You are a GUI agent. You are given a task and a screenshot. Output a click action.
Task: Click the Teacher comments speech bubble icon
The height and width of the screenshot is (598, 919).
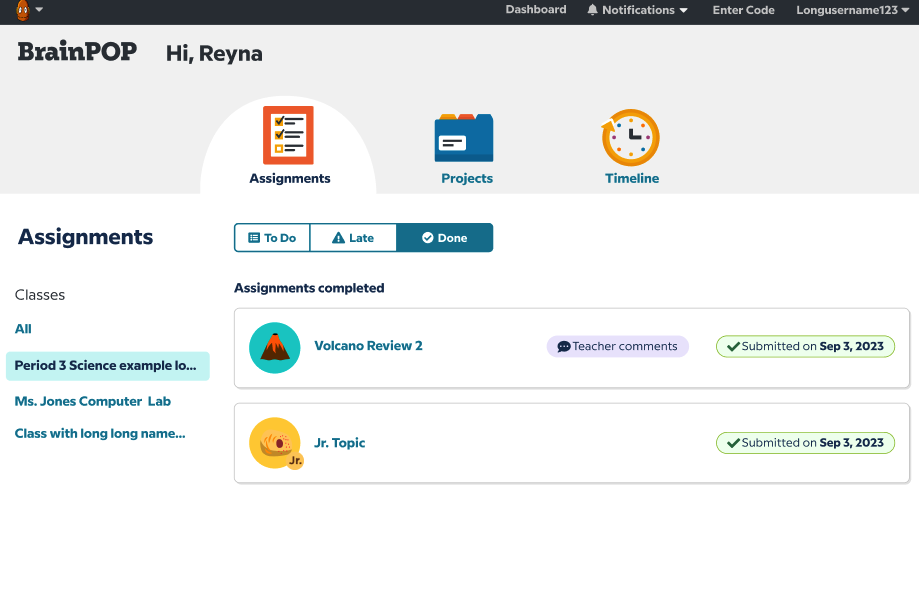click(x=564, y=347)
